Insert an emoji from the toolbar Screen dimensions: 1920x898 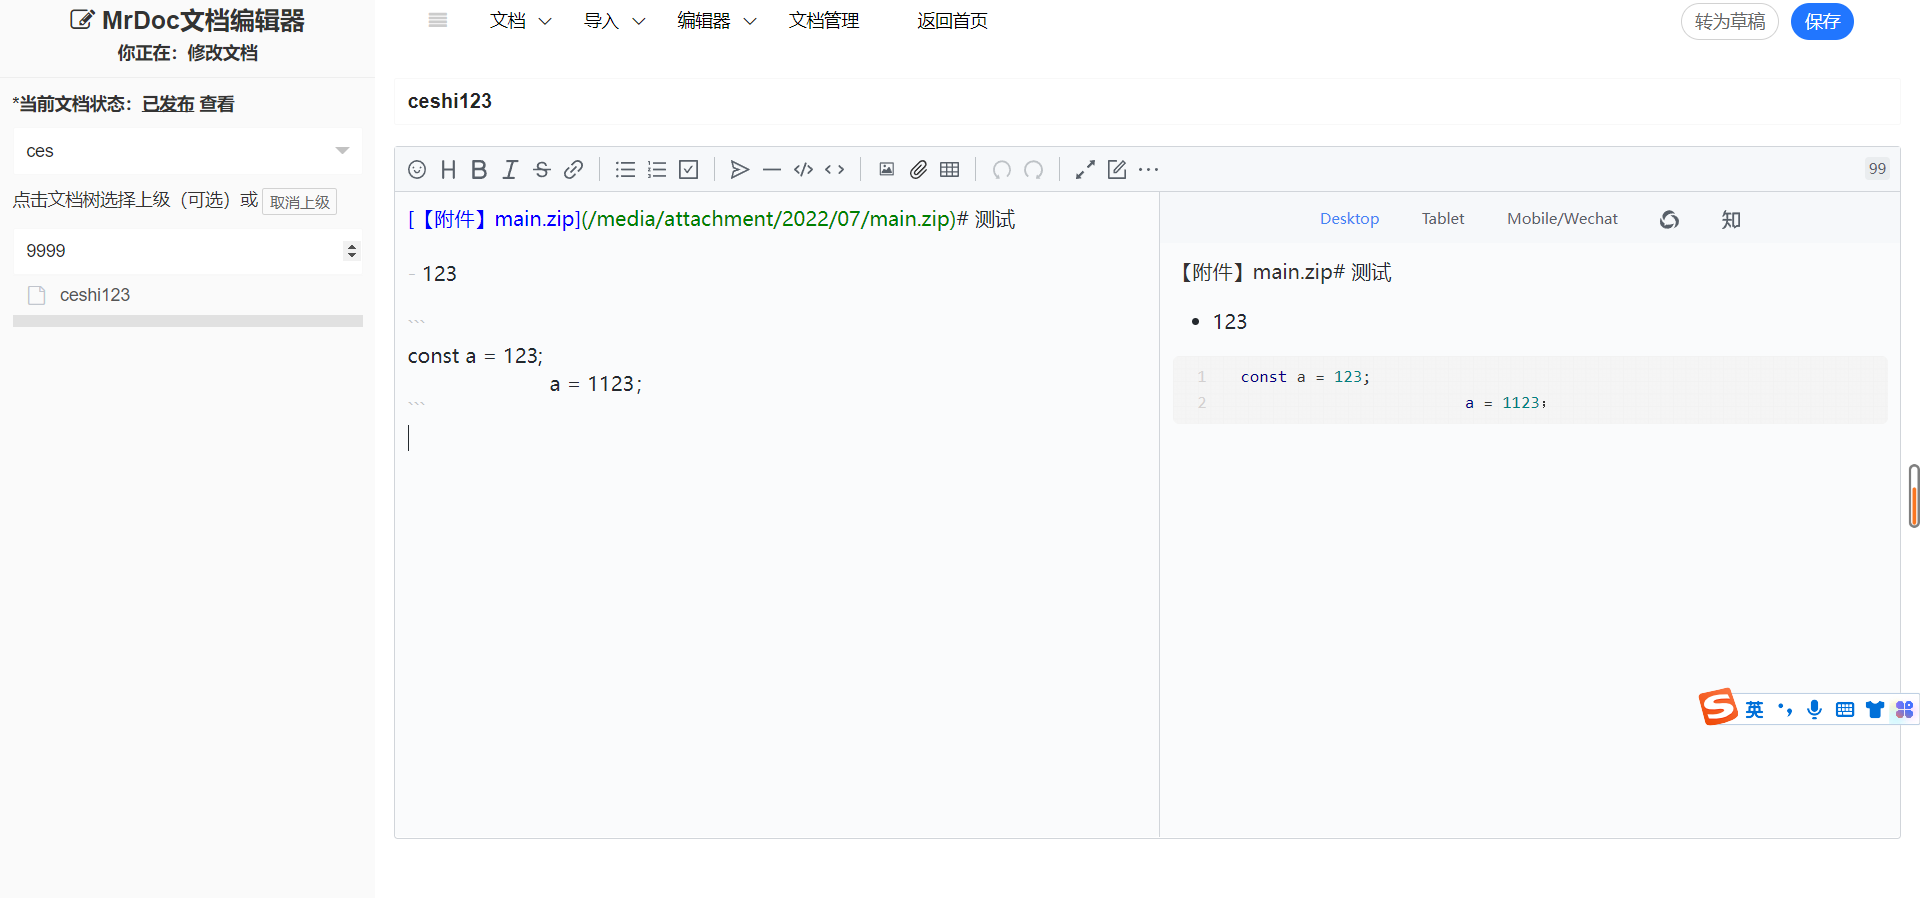pos(417,170)
